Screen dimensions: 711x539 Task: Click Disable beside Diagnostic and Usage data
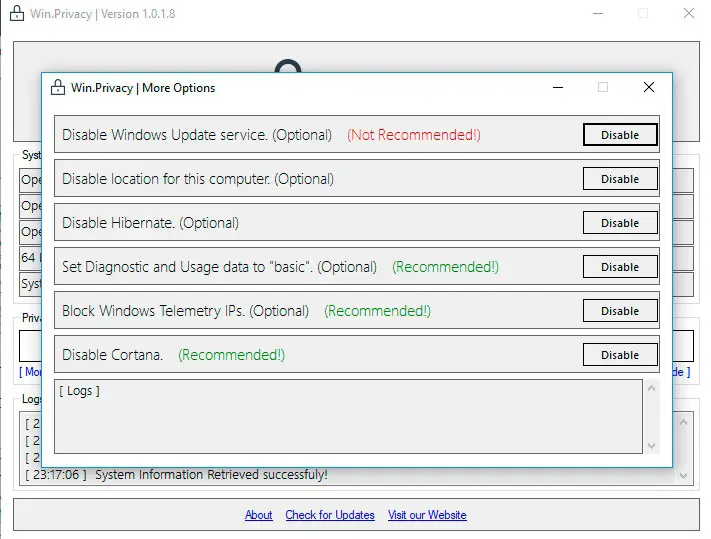click(x=620, y=267)
